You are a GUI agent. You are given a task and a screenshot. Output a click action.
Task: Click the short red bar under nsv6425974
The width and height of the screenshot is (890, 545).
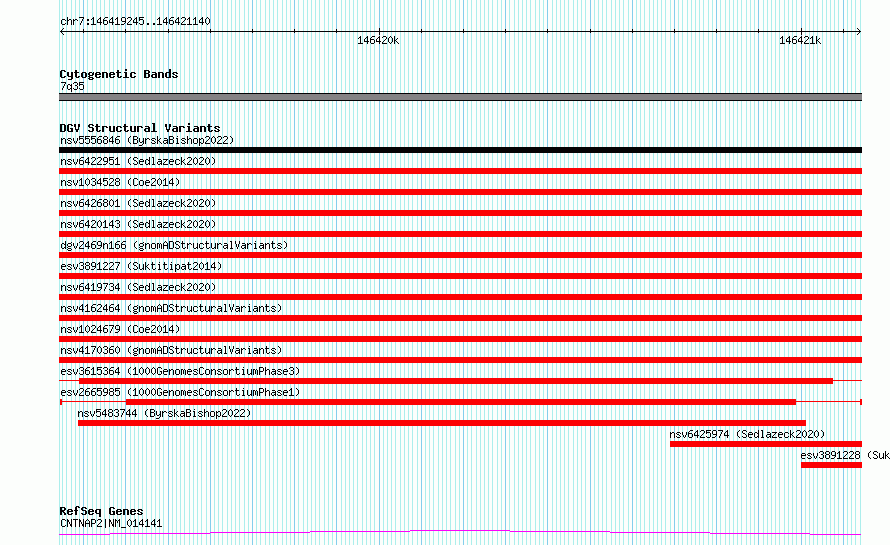tap(766, 444)
